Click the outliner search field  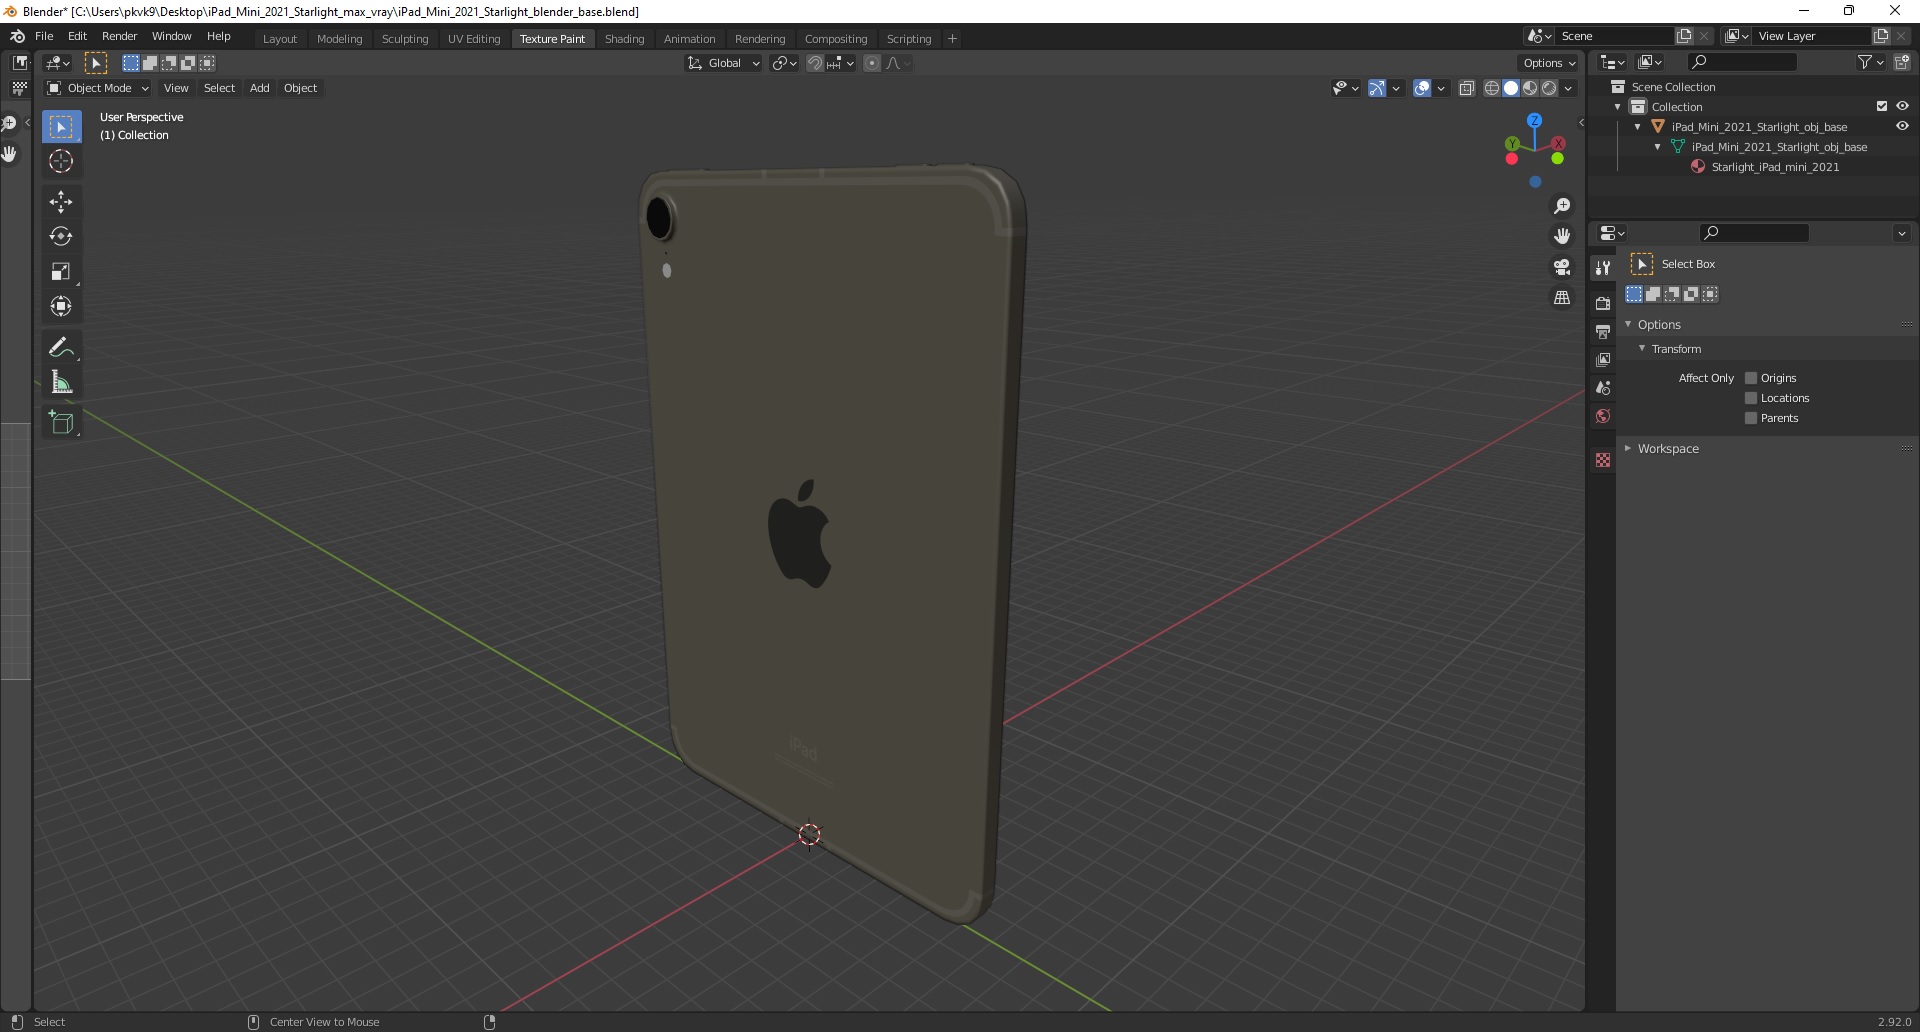coord(1742,62)
